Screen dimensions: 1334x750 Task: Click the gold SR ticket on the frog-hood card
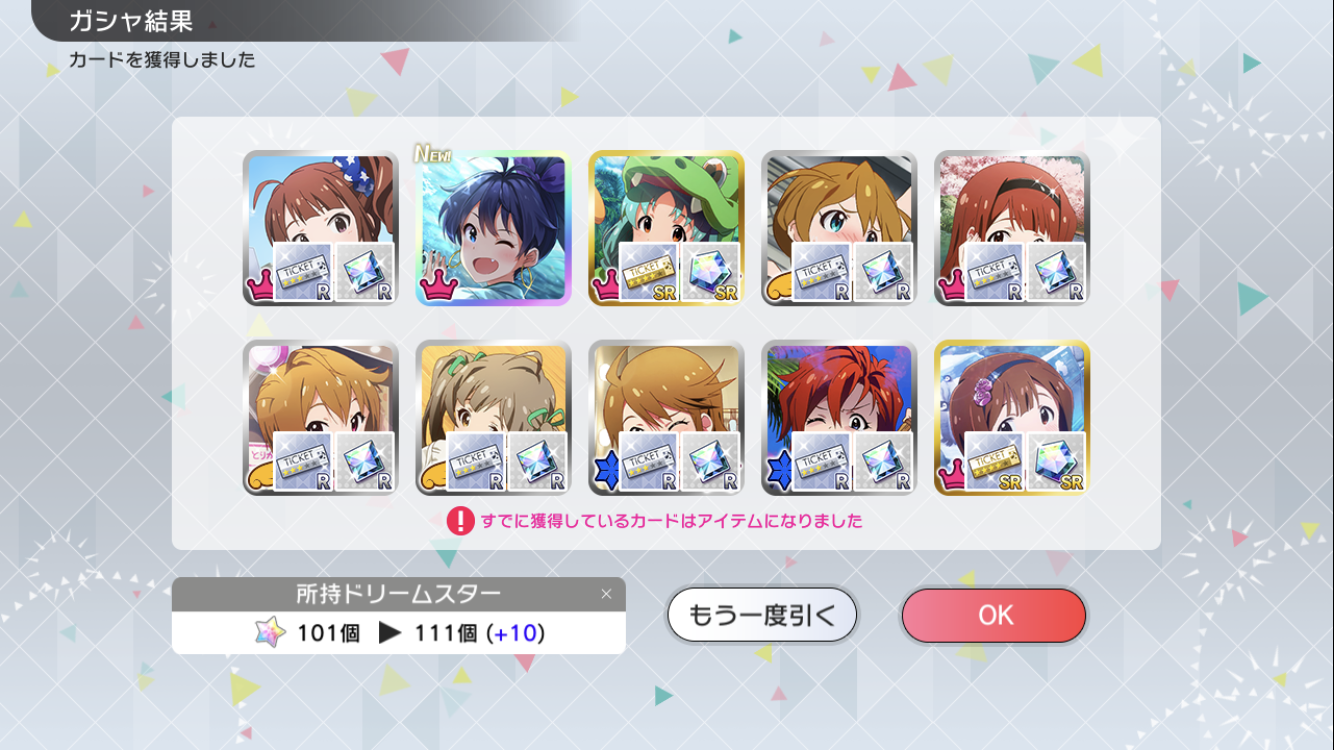(649, 272)
